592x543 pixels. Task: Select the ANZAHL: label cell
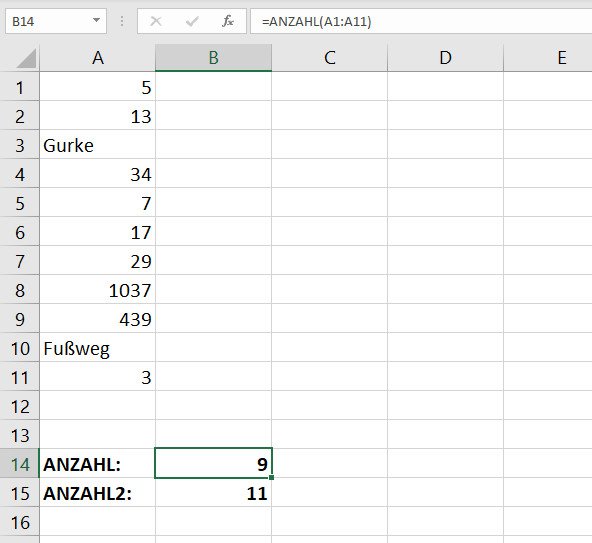pyautogui.click(x=97, y=464)
